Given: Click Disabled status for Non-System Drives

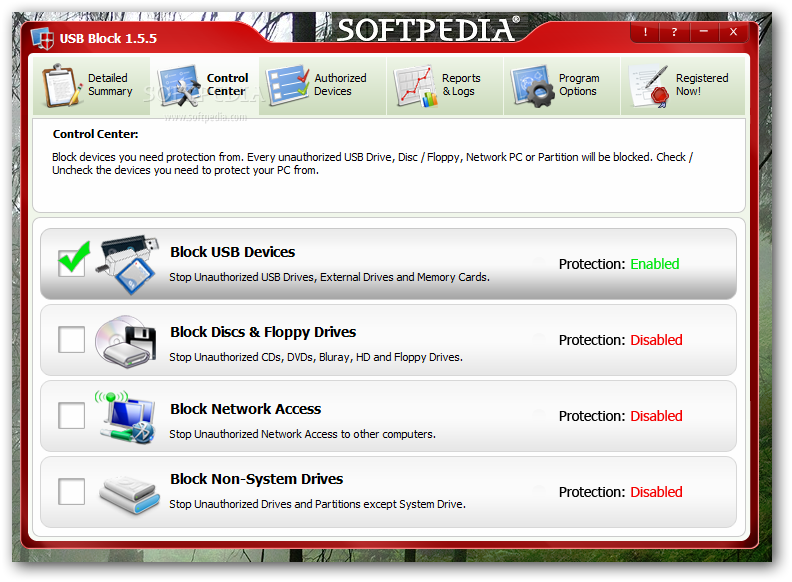Looking at the screenshot, I should [656, 492].
